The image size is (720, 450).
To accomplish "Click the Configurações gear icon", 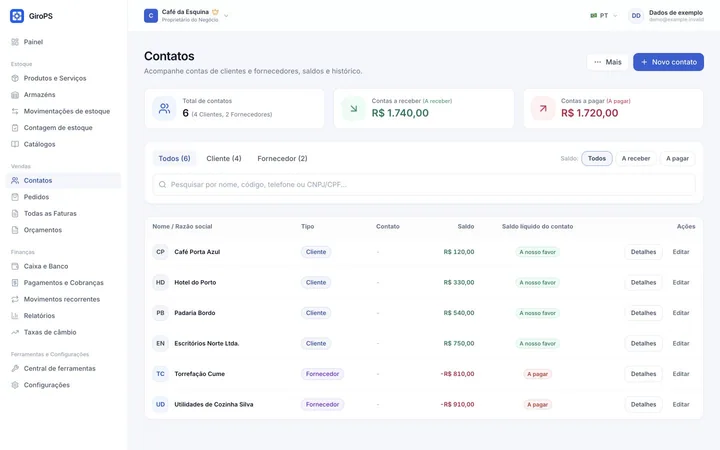I will (15, 385).
